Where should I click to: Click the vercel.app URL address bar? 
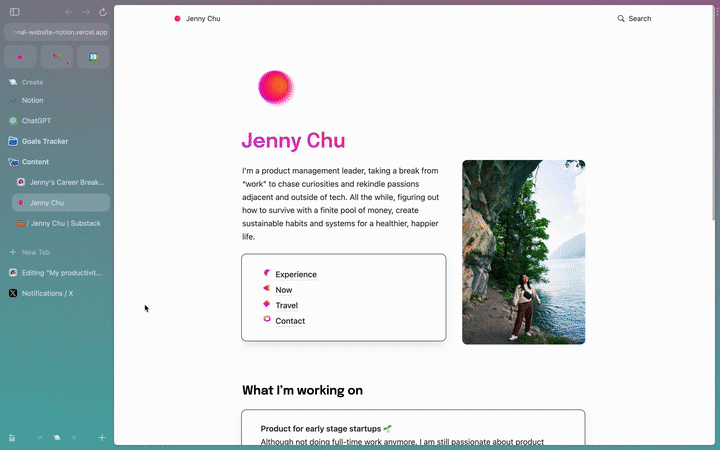click(57, 32)
